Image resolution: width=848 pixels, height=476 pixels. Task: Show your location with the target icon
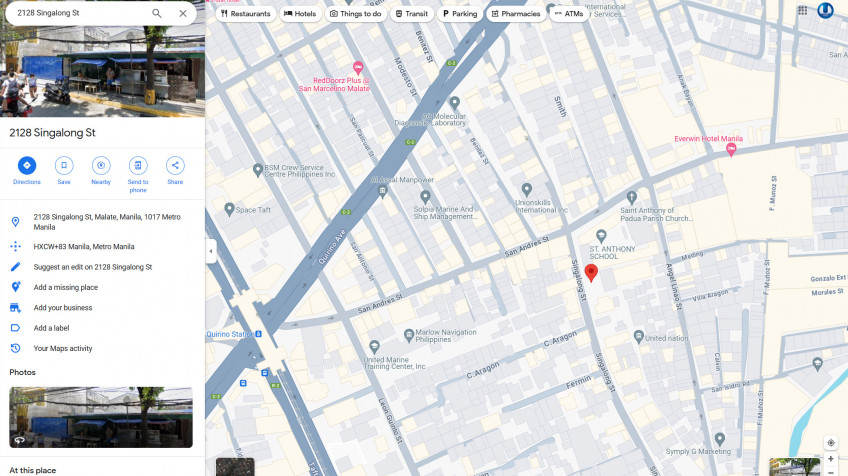(831, 443)
